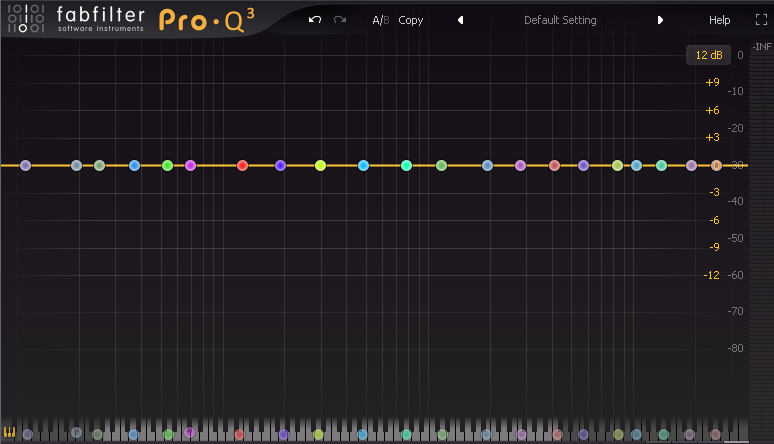Select the thirteenth pale blue EQ band node
Screen dimensions: 774x444
pos(487,165)
